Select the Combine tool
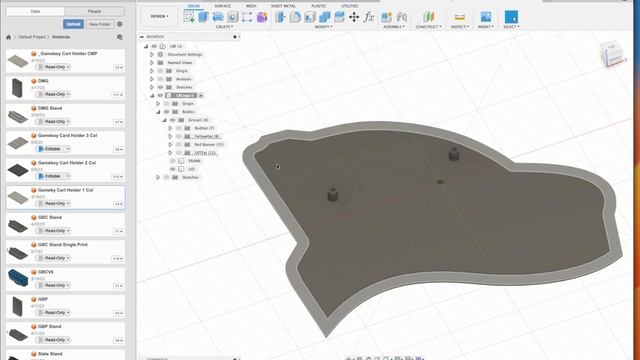This screenshot has width=640, height=360. [324, 17]
